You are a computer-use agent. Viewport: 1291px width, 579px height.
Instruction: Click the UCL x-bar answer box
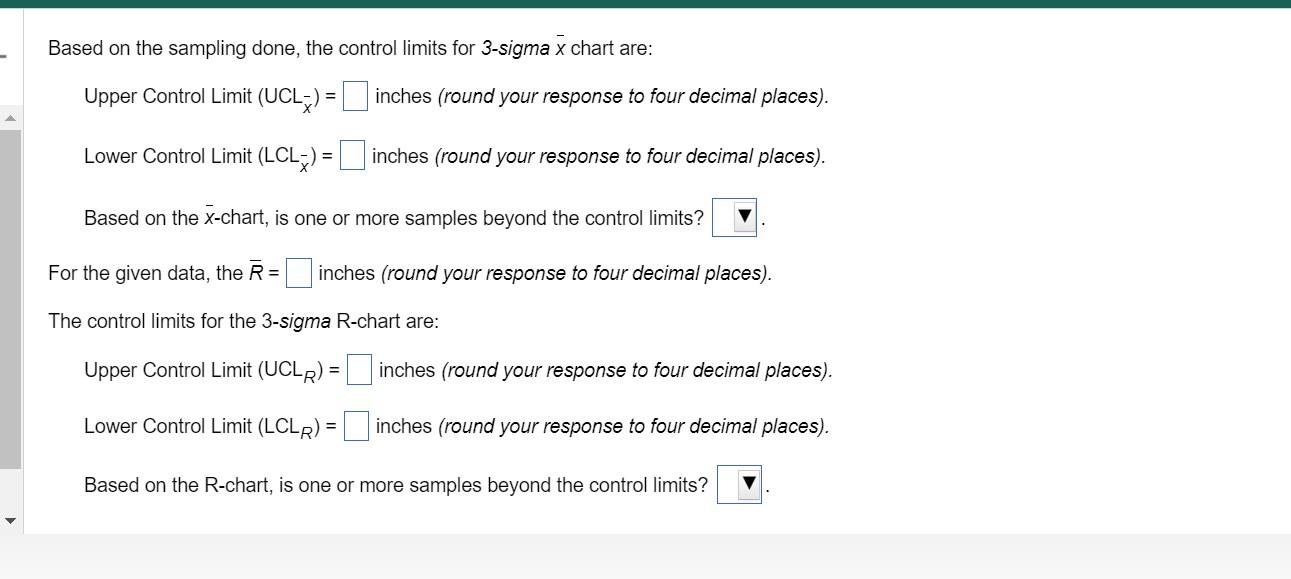(x=355, y=96)
